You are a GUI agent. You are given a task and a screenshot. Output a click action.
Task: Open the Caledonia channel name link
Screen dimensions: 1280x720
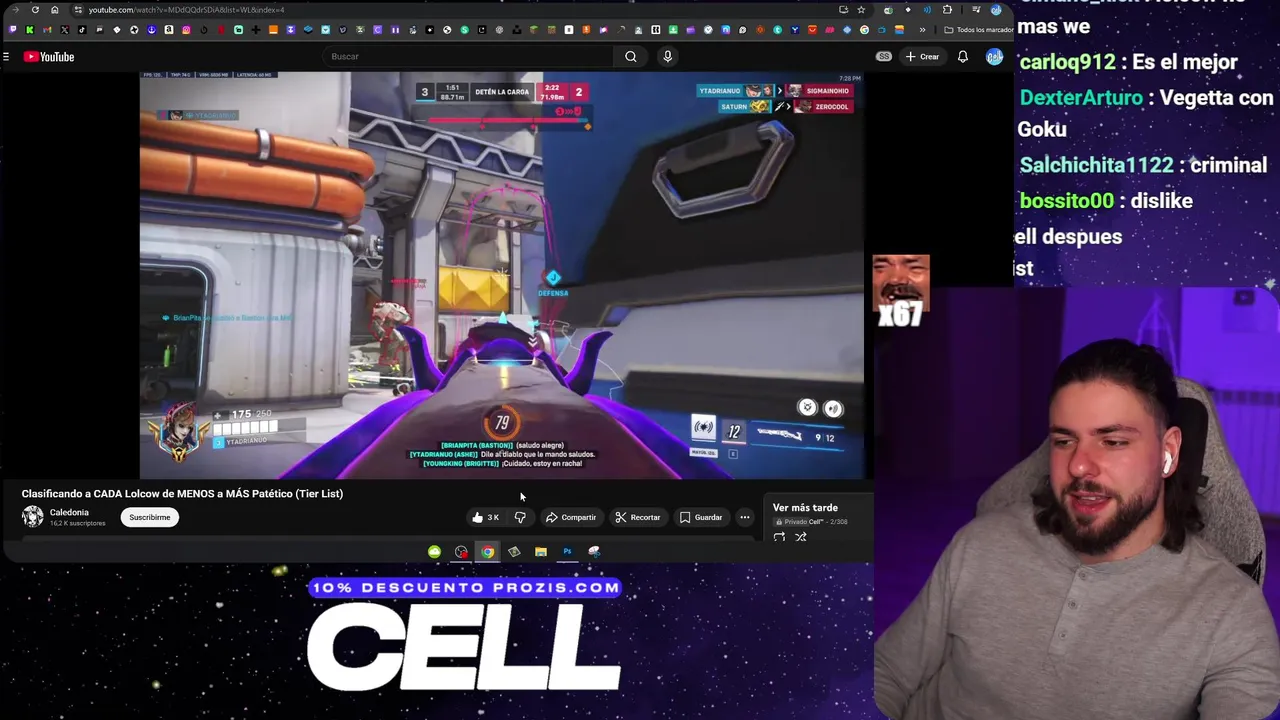69,512
